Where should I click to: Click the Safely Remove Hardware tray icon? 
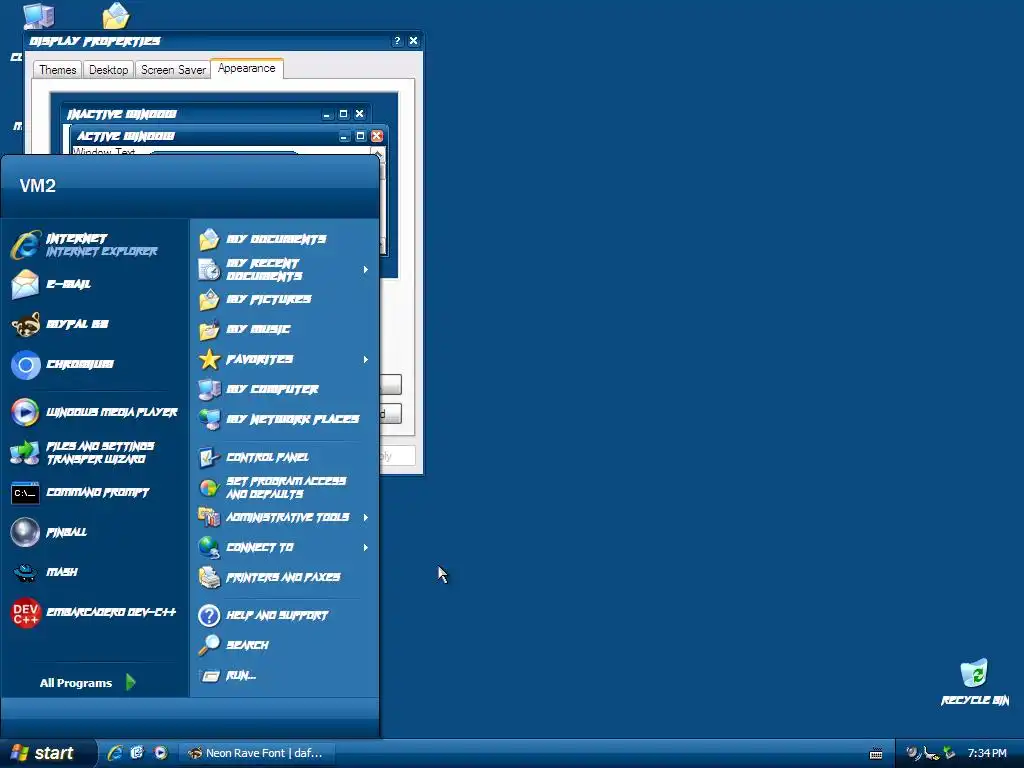(x=949, y=753)
